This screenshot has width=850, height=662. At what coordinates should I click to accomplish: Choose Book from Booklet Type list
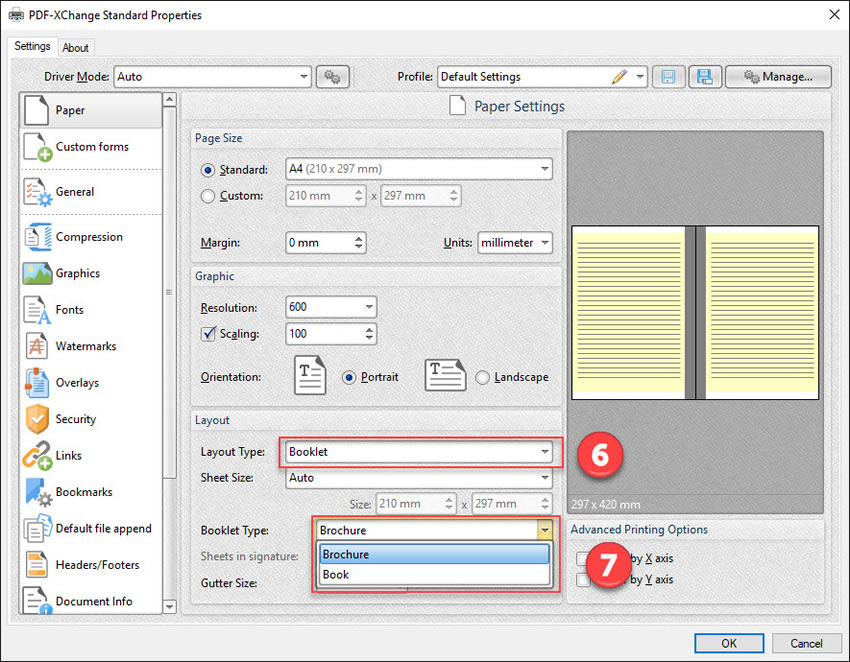coord(434,575)
